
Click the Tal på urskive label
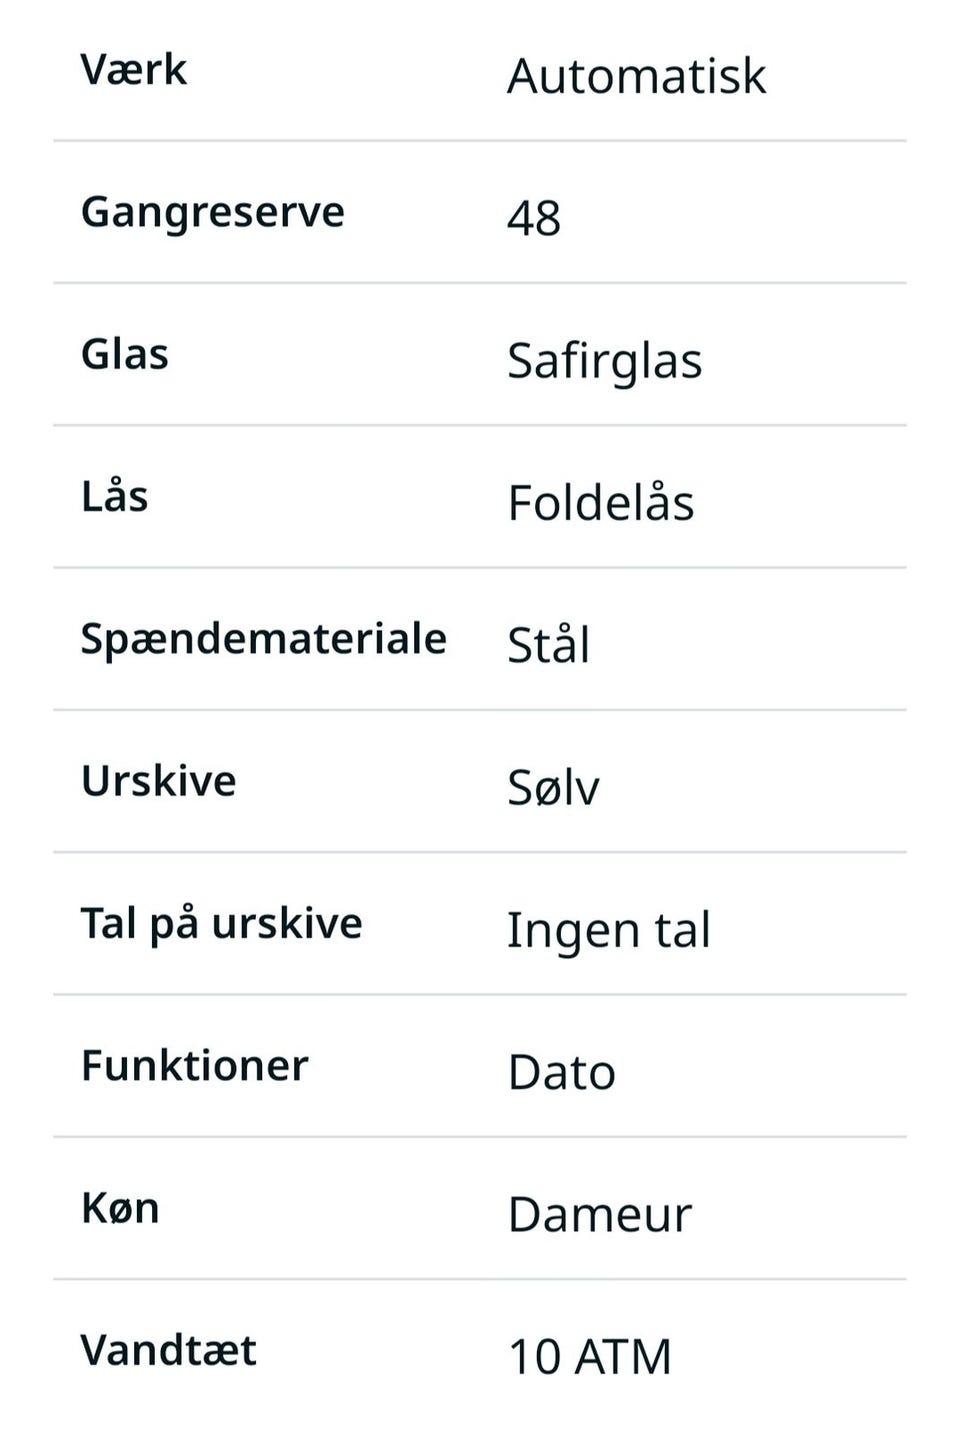point(221,923)
